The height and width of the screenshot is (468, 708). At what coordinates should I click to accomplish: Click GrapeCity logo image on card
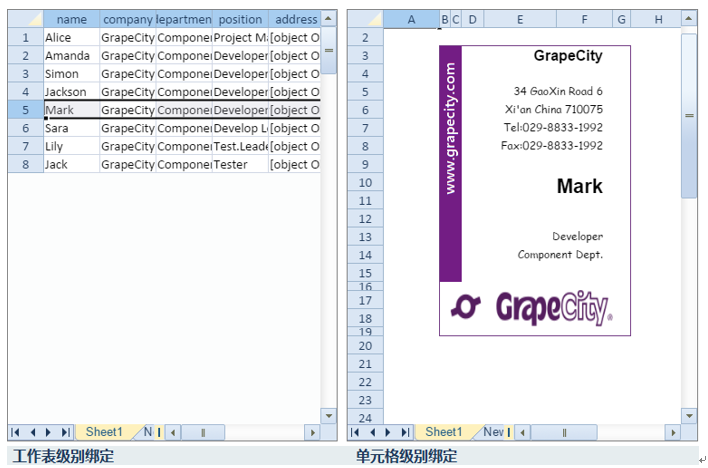pos(532,308)
